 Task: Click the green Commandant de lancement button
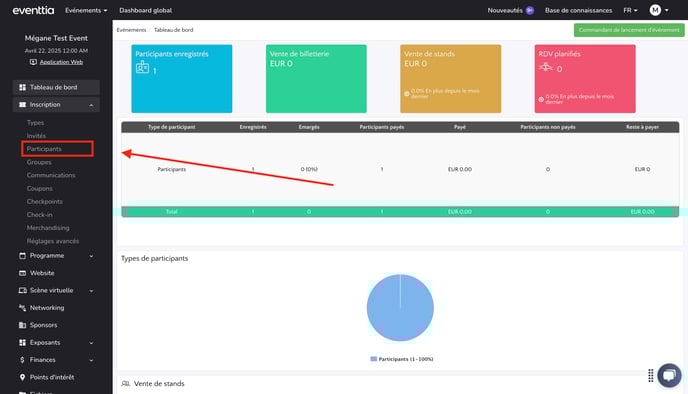[629, 30]
